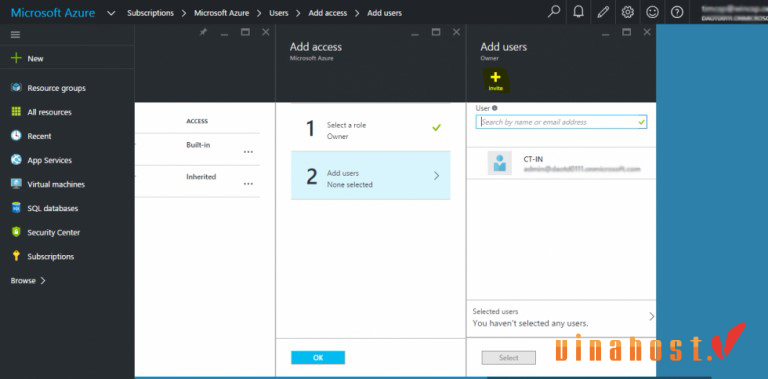
Task: Close the Add access blade
Action: click(456, 32)
